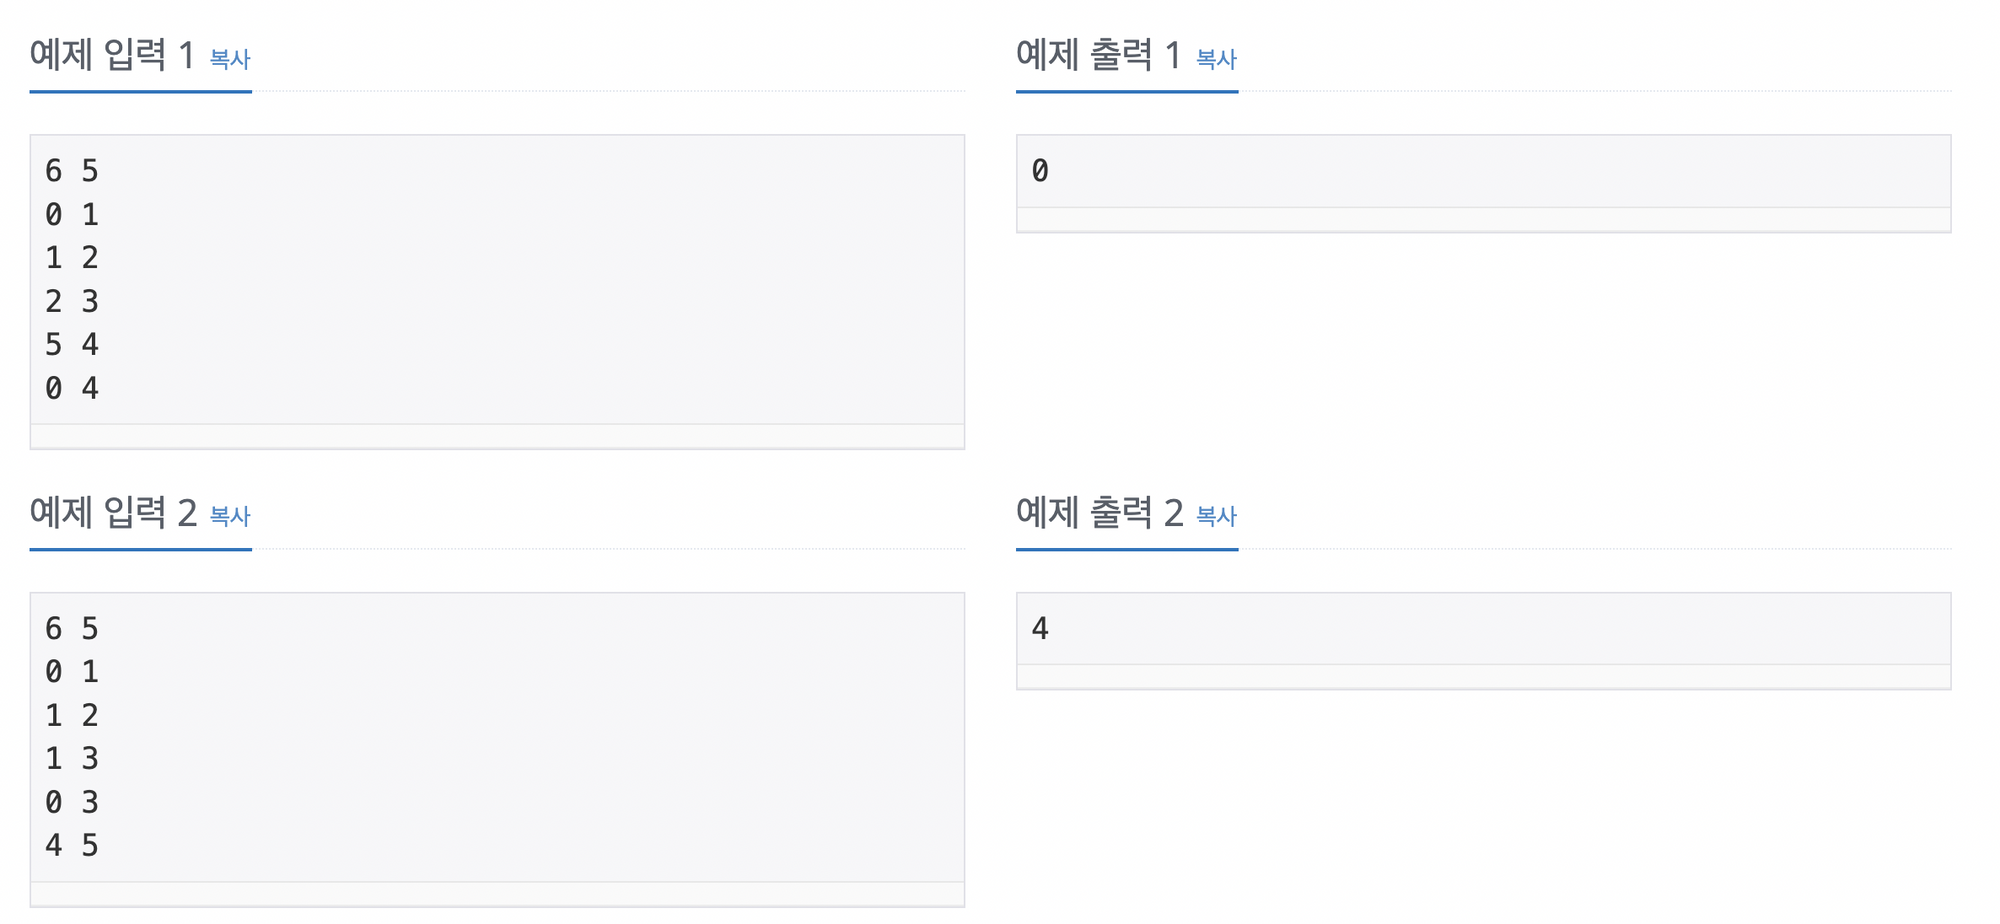
Task: Copy example input 2 via 복사 link
Action: [x=229, y=516]
